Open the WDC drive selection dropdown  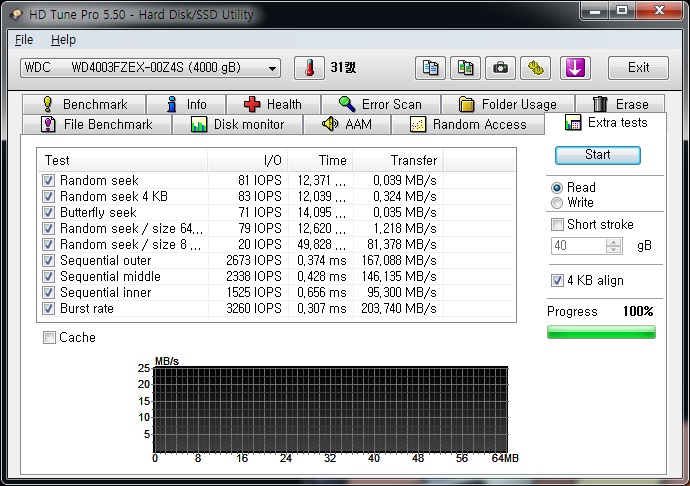click(150, 68)
